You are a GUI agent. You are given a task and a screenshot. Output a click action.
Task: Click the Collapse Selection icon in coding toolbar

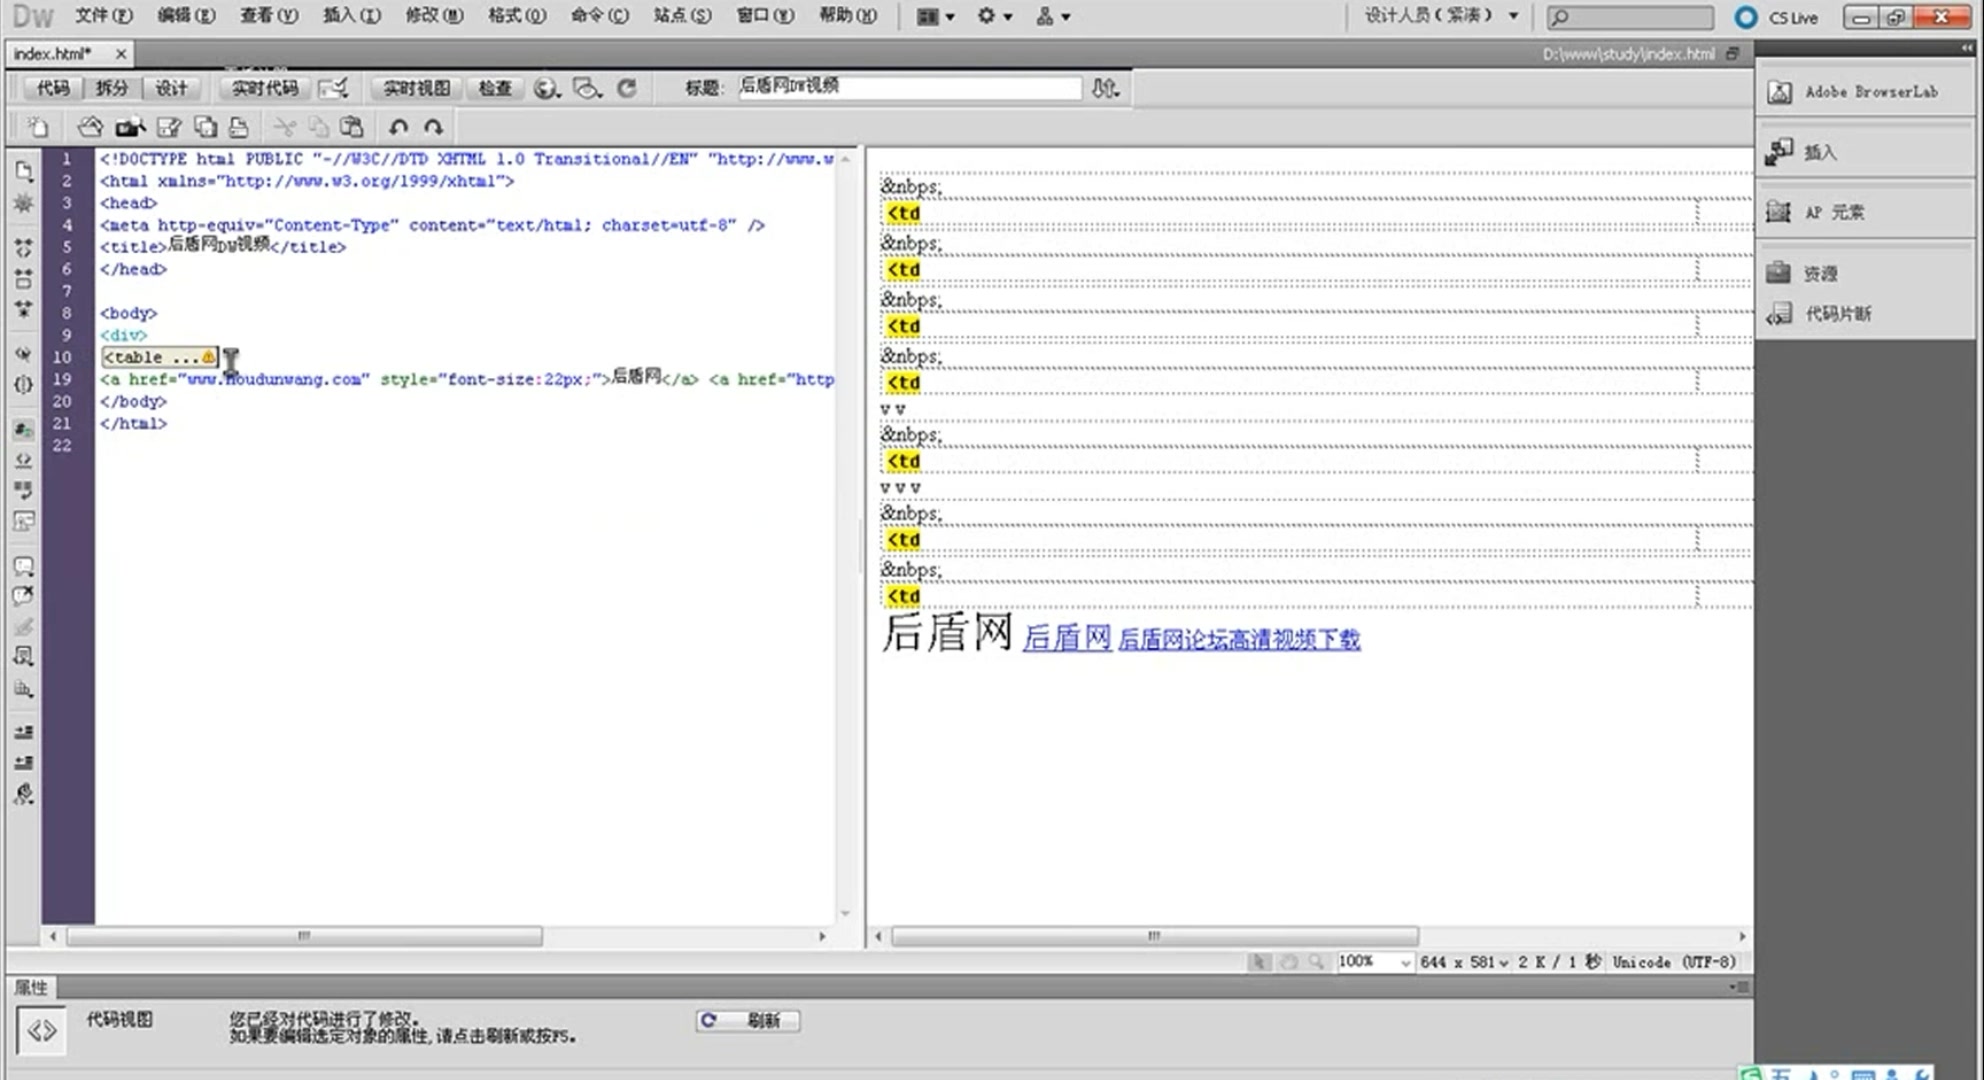[24, 278]
